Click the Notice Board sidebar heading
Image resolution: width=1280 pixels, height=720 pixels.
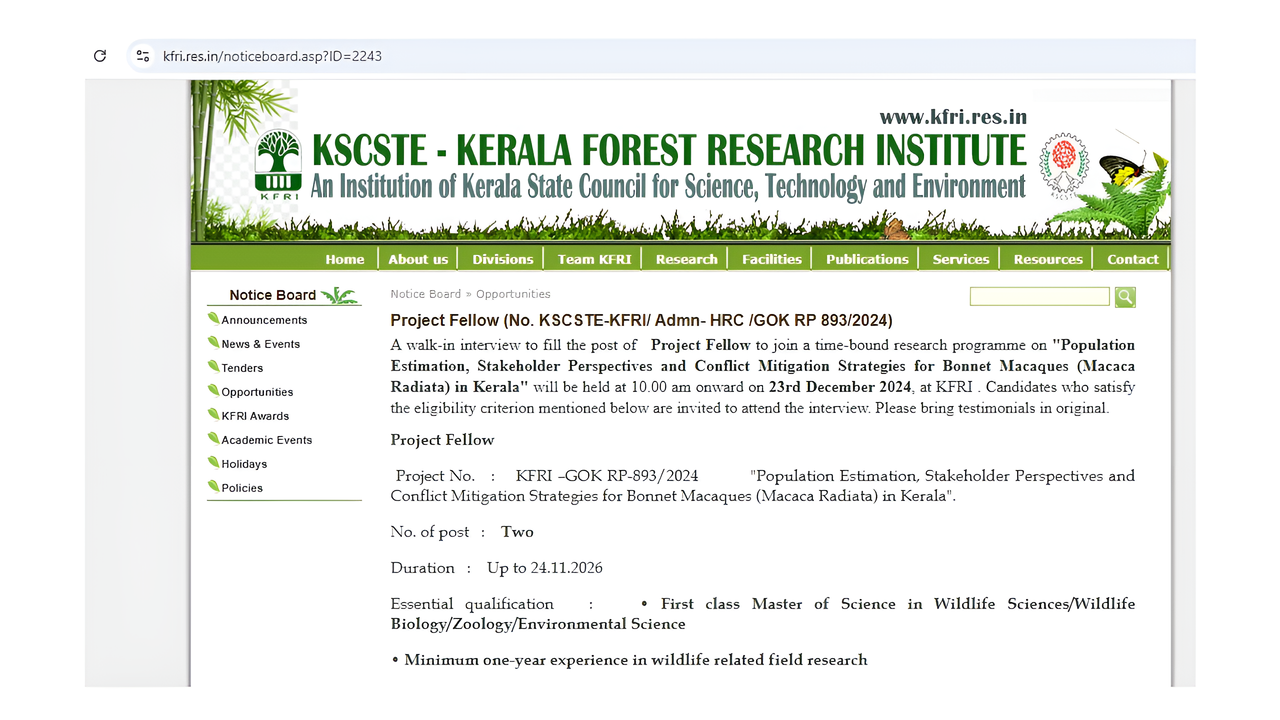(x=272, y=295)
